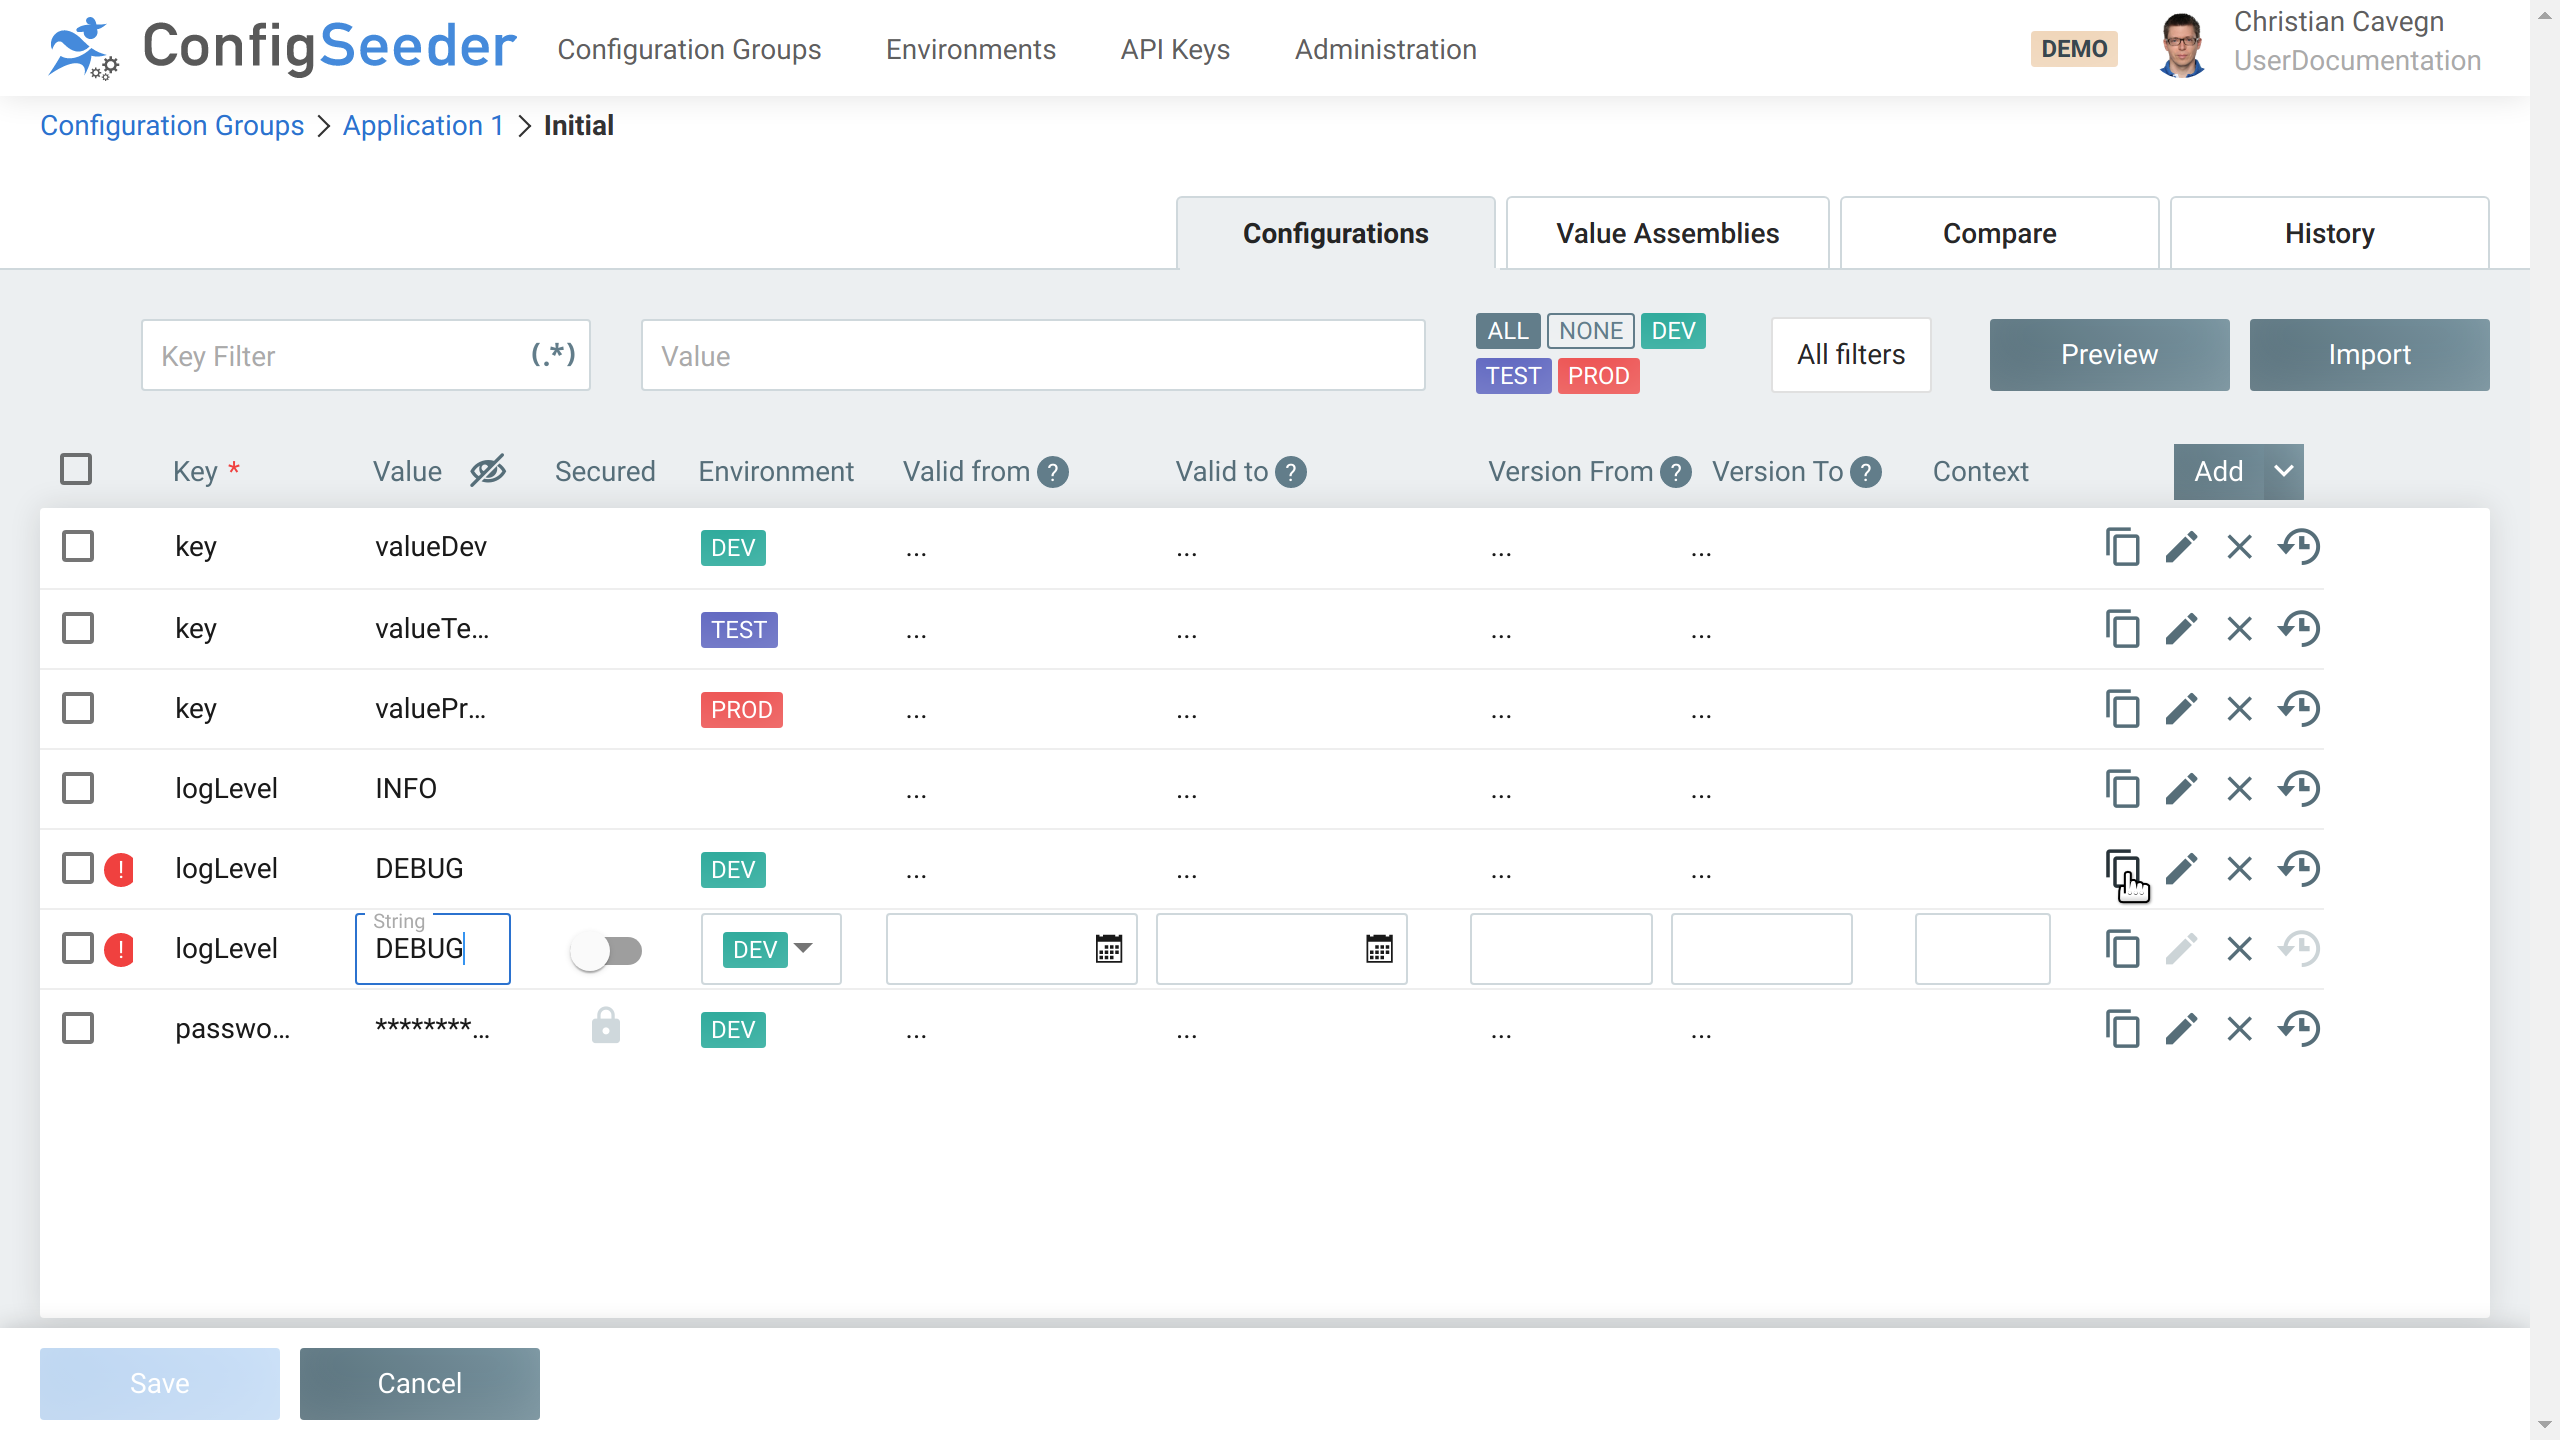
Task: Expand the Add button dropdown arrow
Action: (x=2283, y=471)
